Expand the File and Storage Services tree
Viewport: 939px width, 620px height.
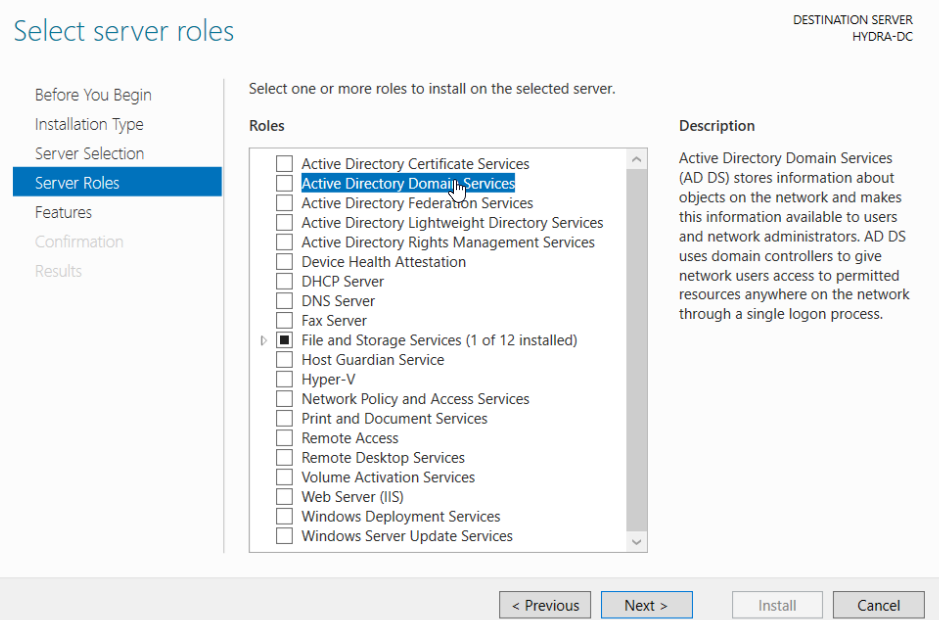pyautogui.click(x=262, y=339)
